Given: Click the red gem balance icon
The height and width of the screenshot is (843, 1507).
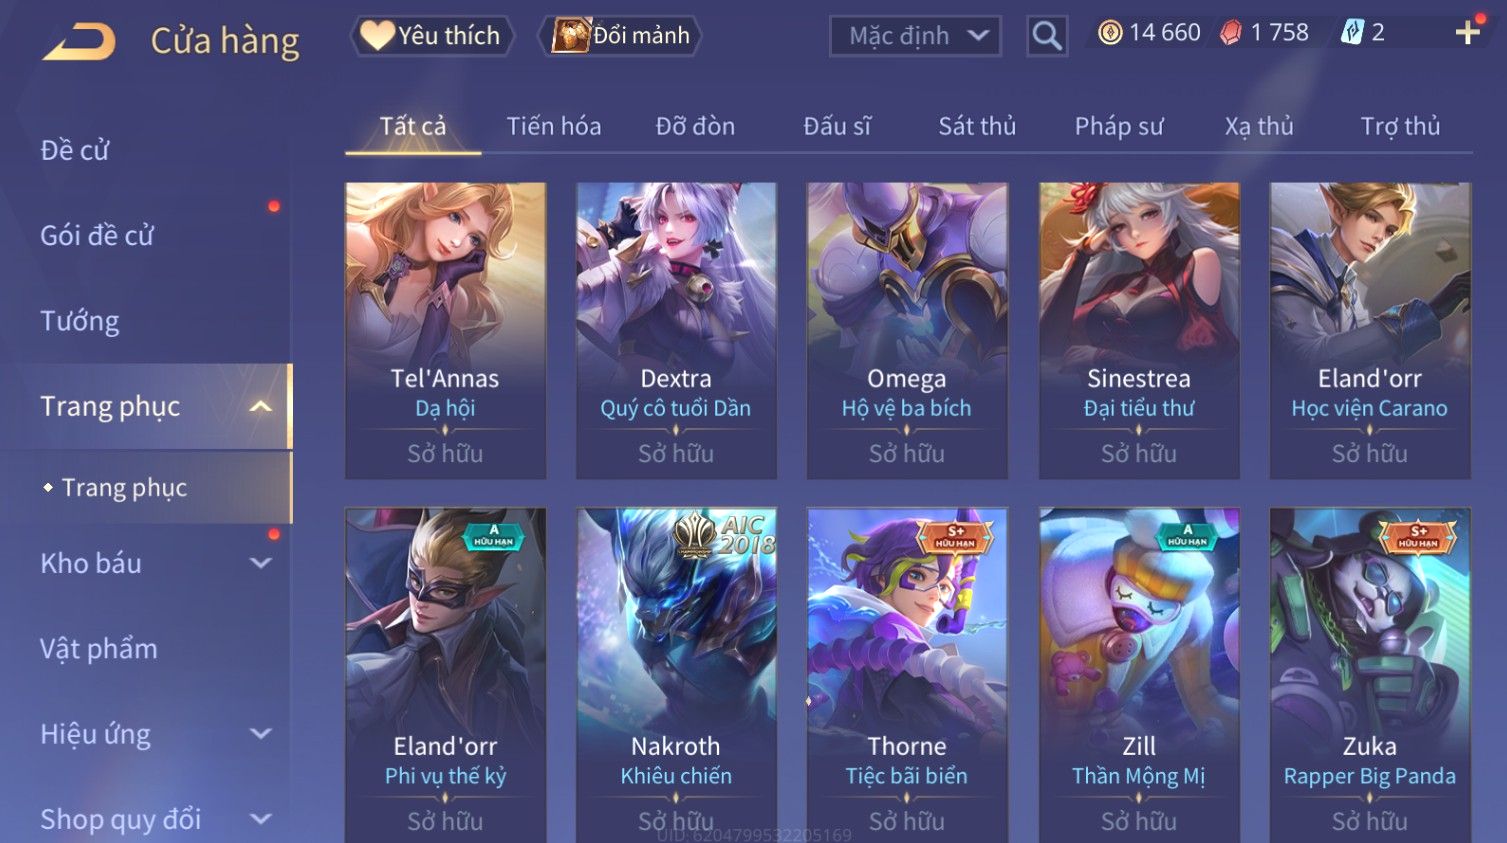Looking at the screenshot, I should pyautogui.click(x=1231, y=33).
